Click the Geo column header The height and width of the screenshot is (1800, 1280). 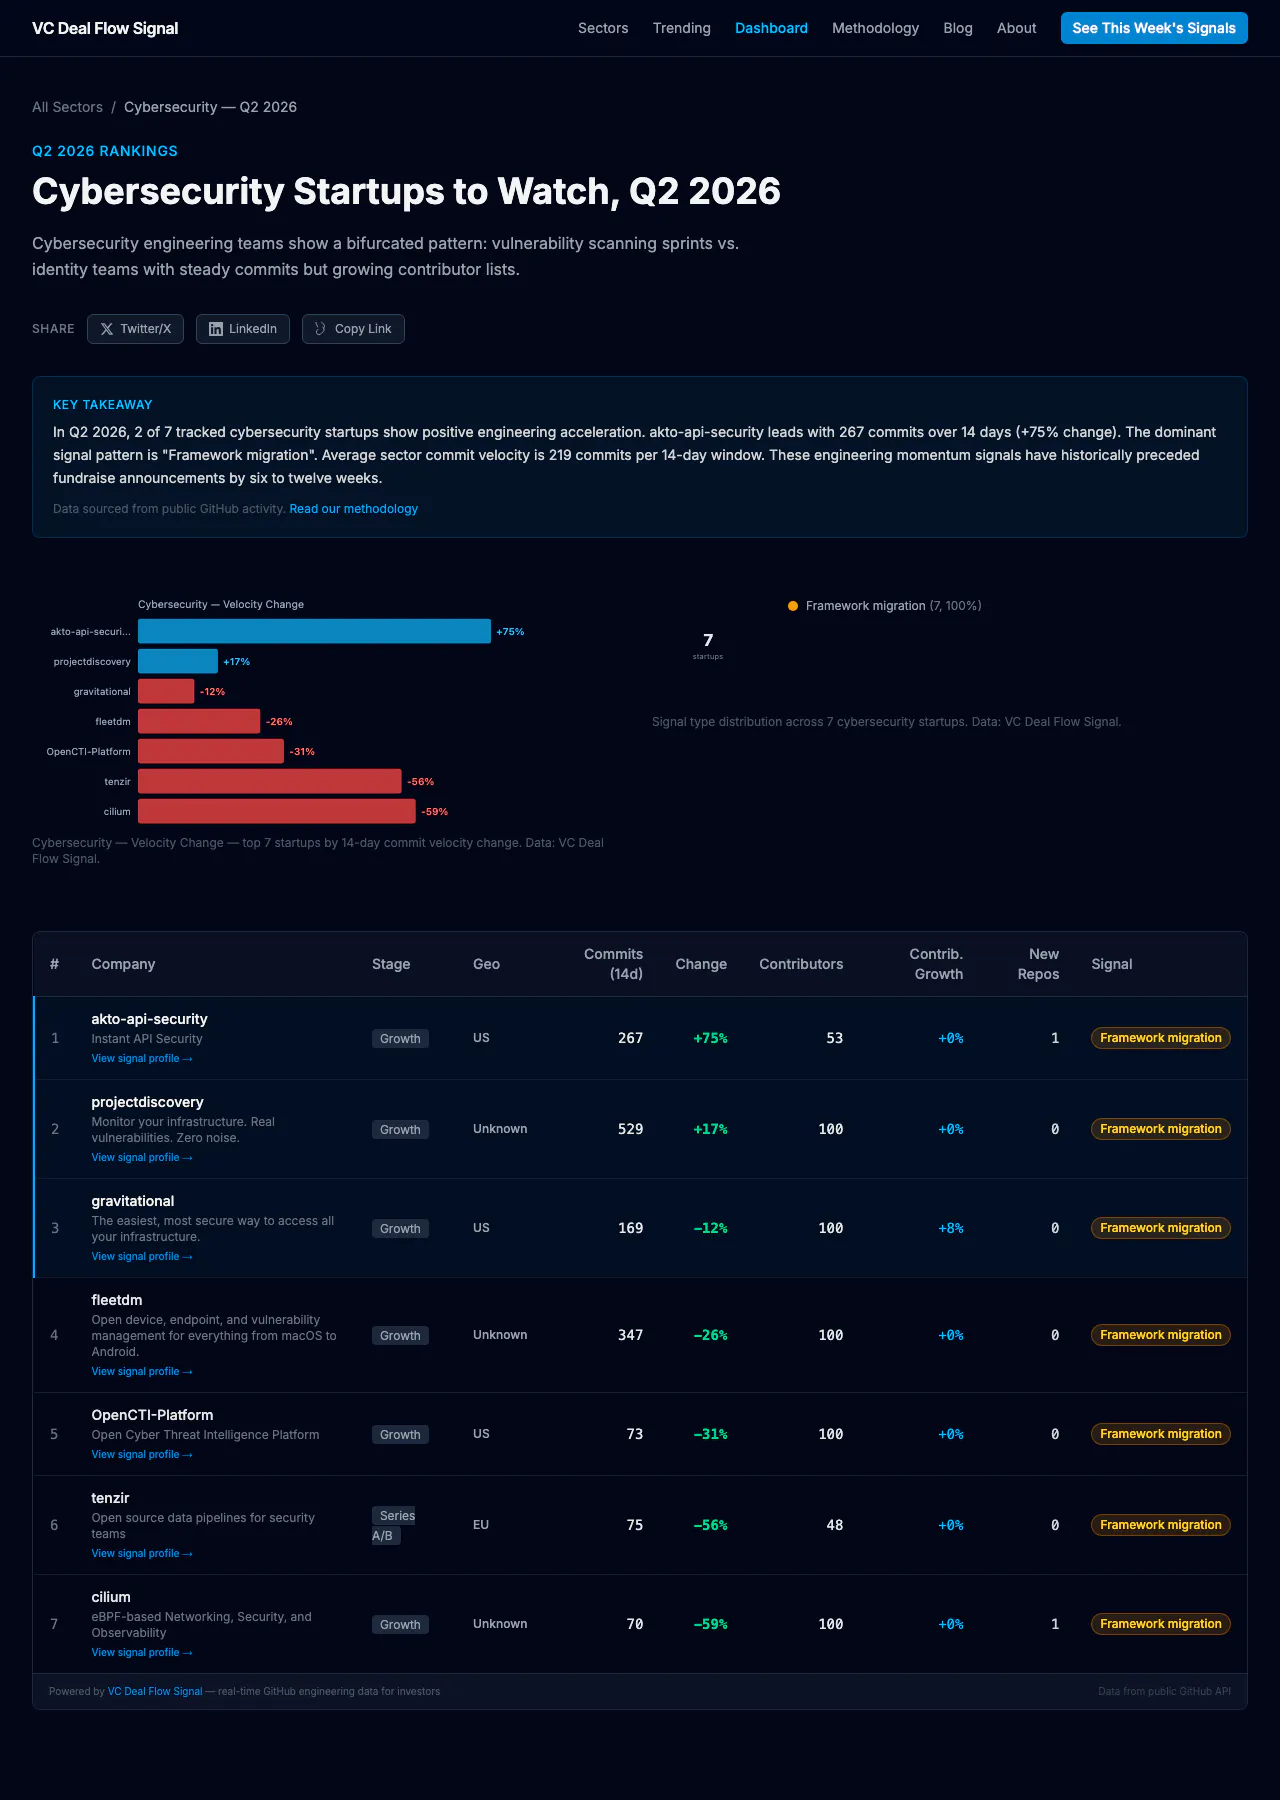486,964
